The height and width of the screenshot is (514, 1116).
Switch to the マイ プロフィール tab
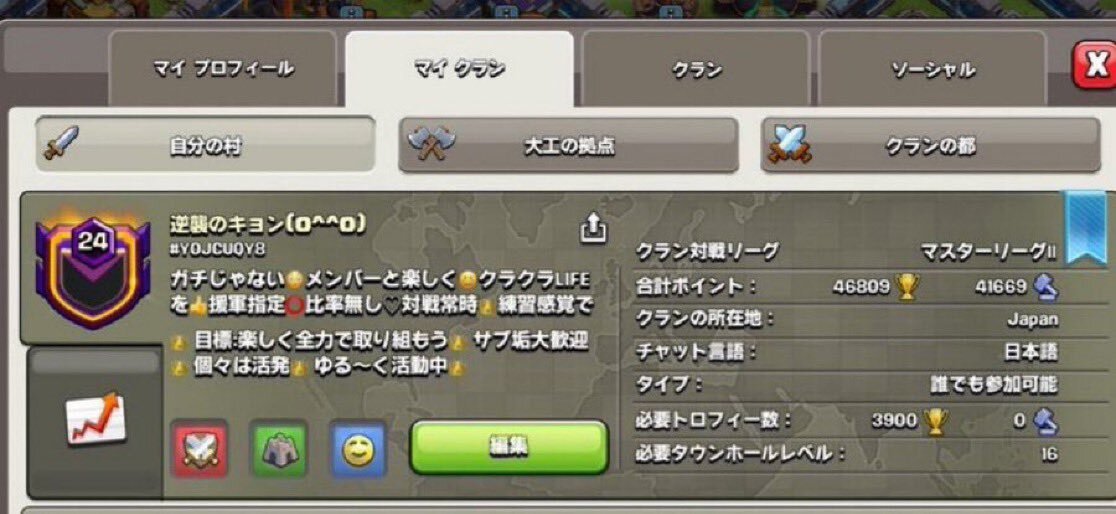pyautogui.click(x=223, y=69)
